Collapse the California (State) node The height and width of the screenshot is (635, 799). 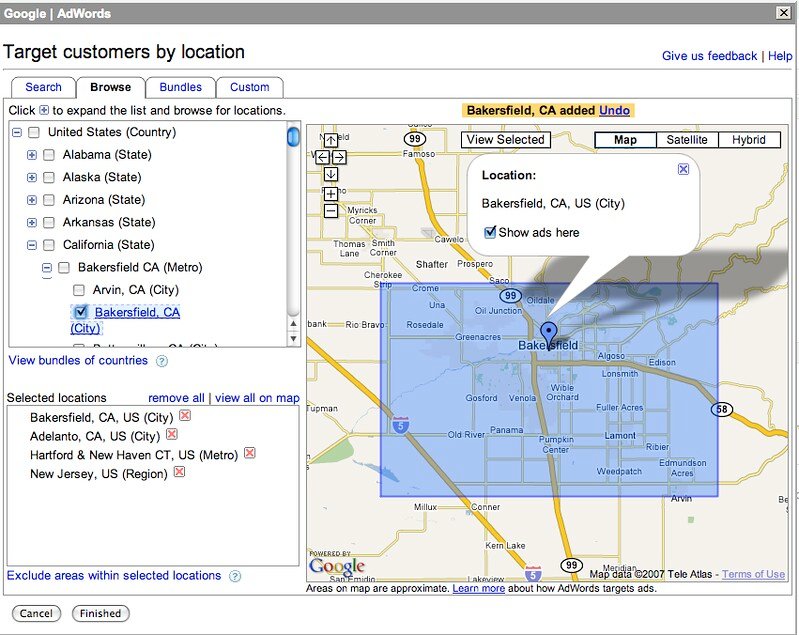click(32, 245)
